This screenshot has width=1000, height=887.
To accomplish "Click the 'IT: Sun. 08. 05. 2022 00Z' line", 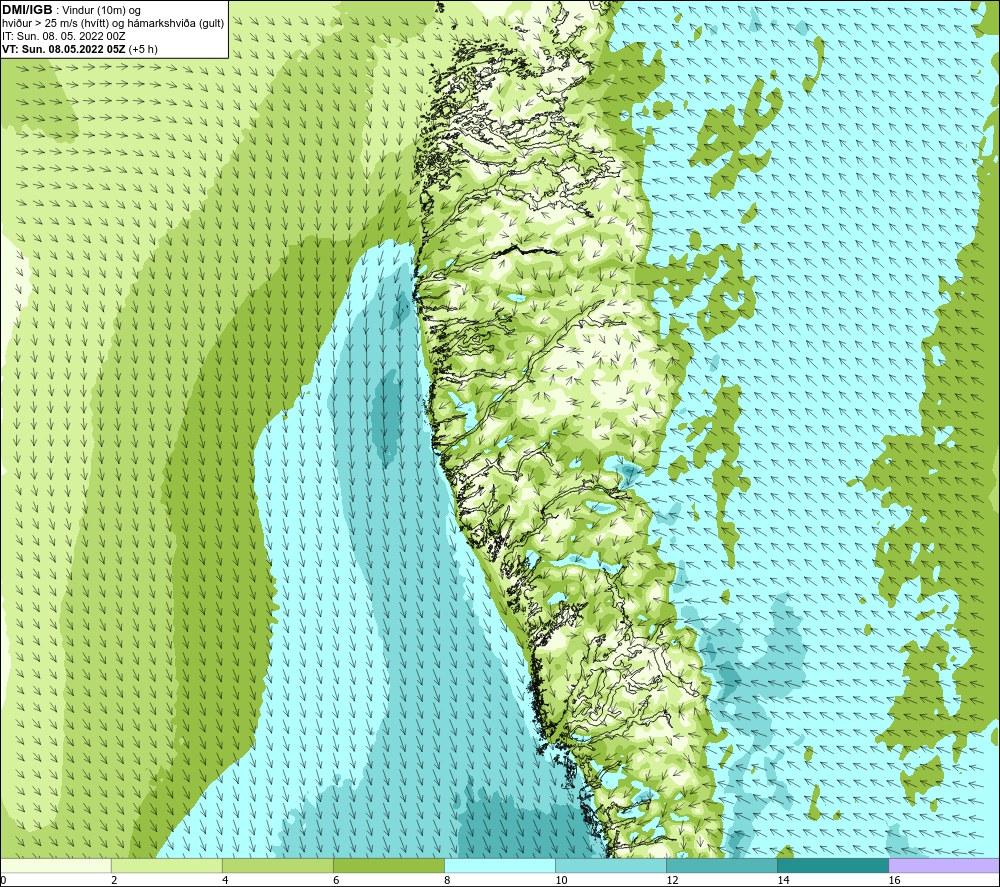I will click(x=55, y=36).
